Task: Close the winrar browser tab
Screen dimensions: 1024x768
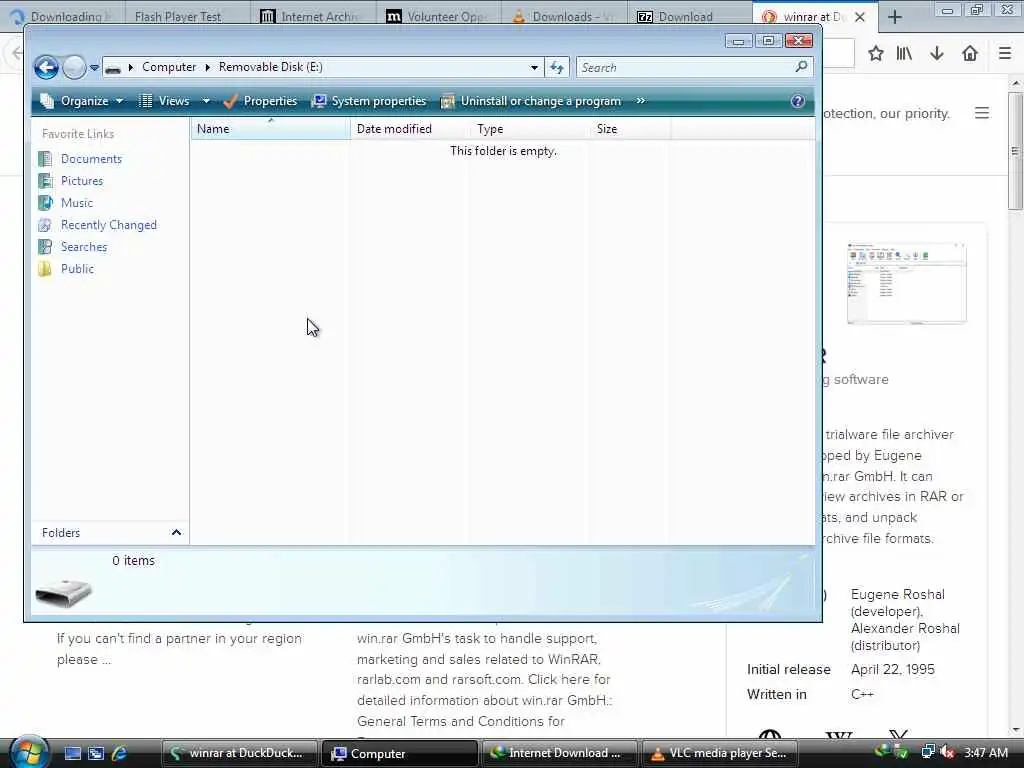Action: point(860,17)
